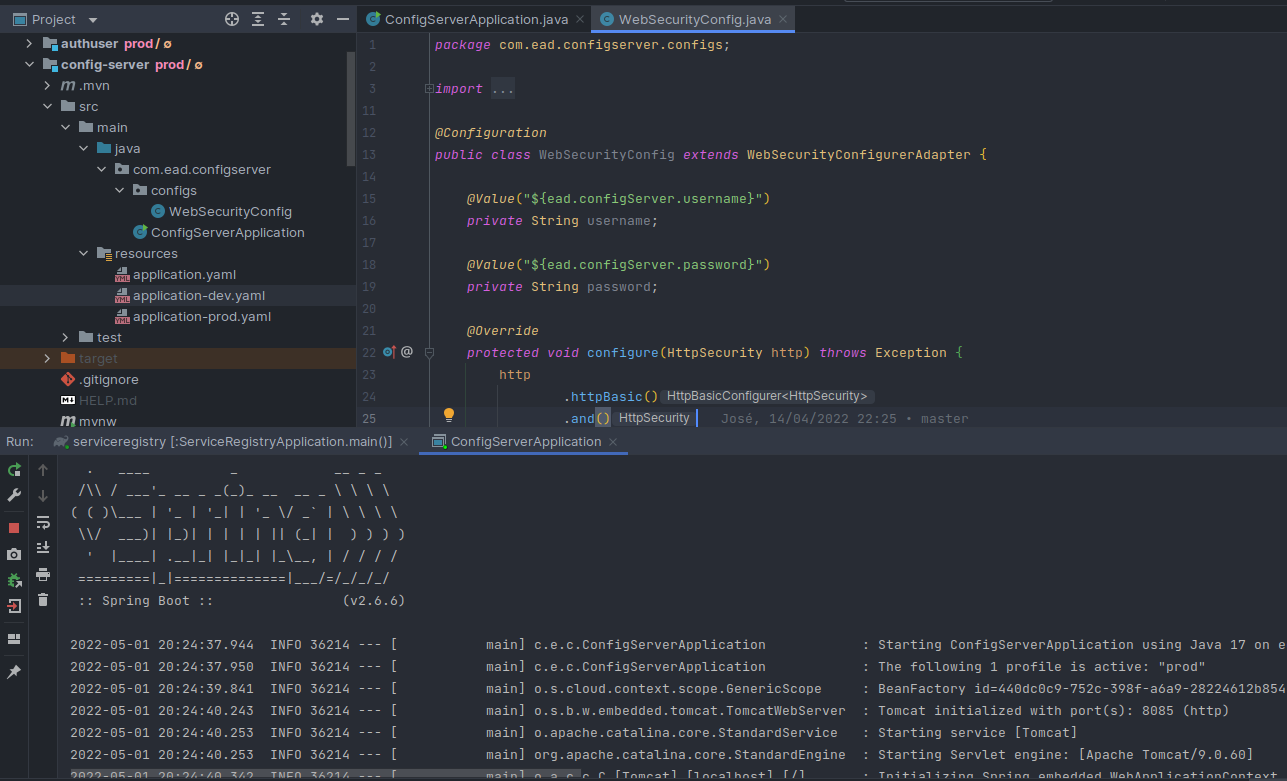Stop the running application with the red square

(14, 528)
